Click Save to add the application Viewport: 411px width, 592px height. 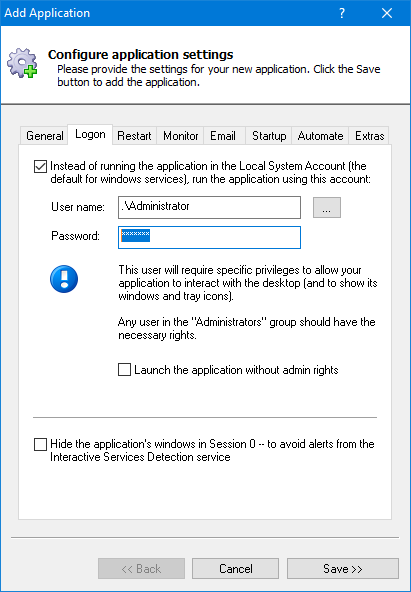click(x=343, y=569)
